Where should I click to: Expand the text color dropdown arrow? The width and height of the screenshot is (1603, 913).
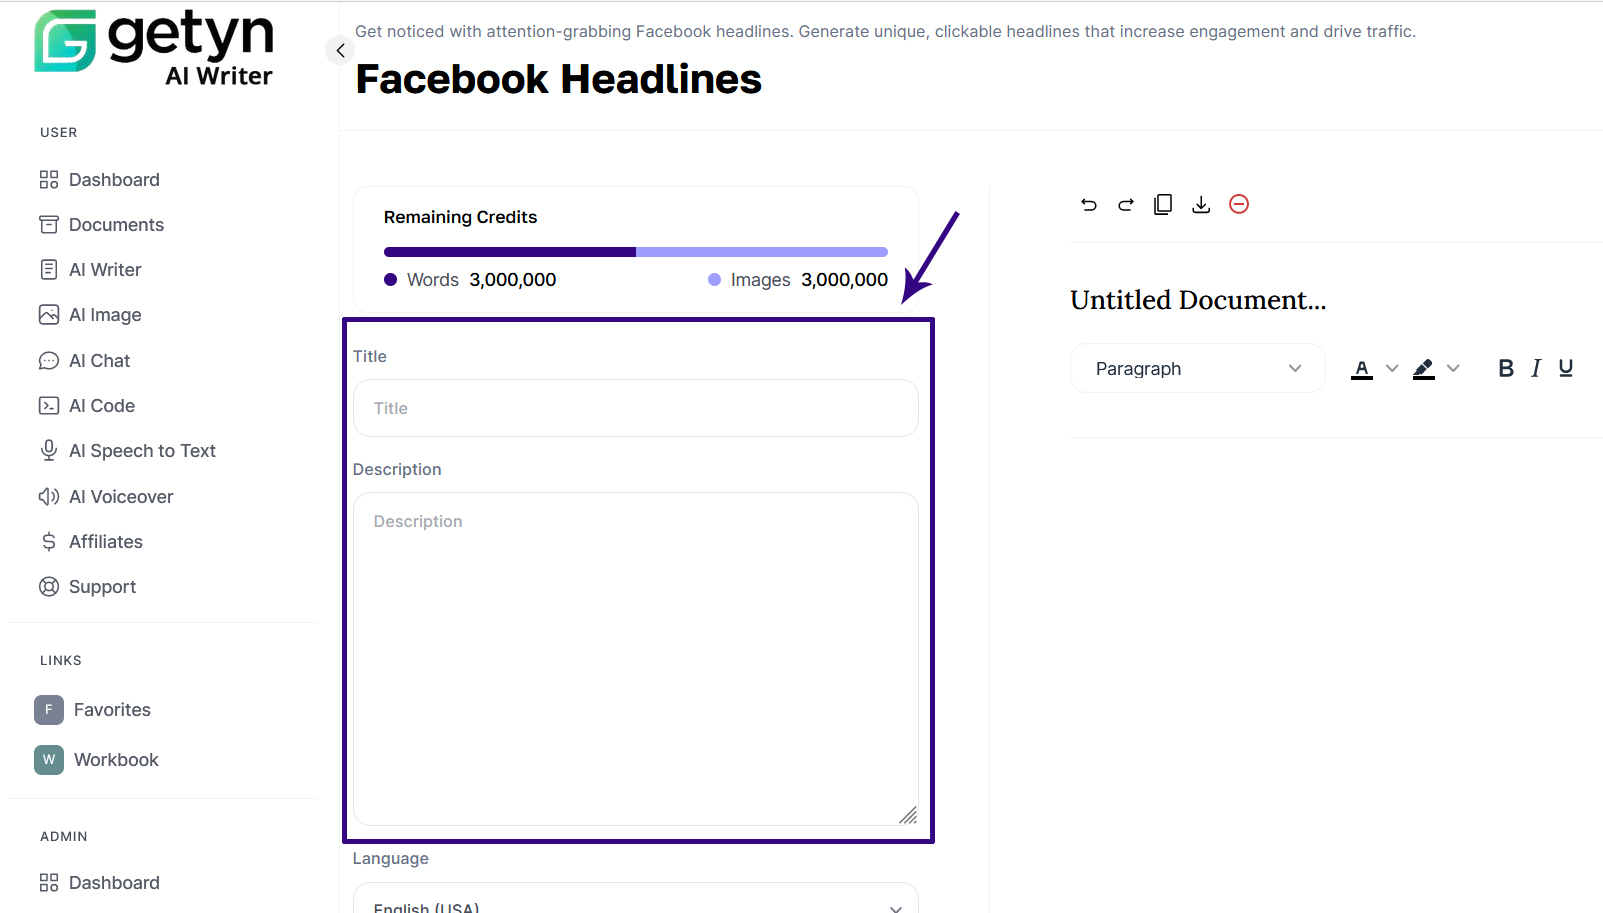coord(1392,369)
